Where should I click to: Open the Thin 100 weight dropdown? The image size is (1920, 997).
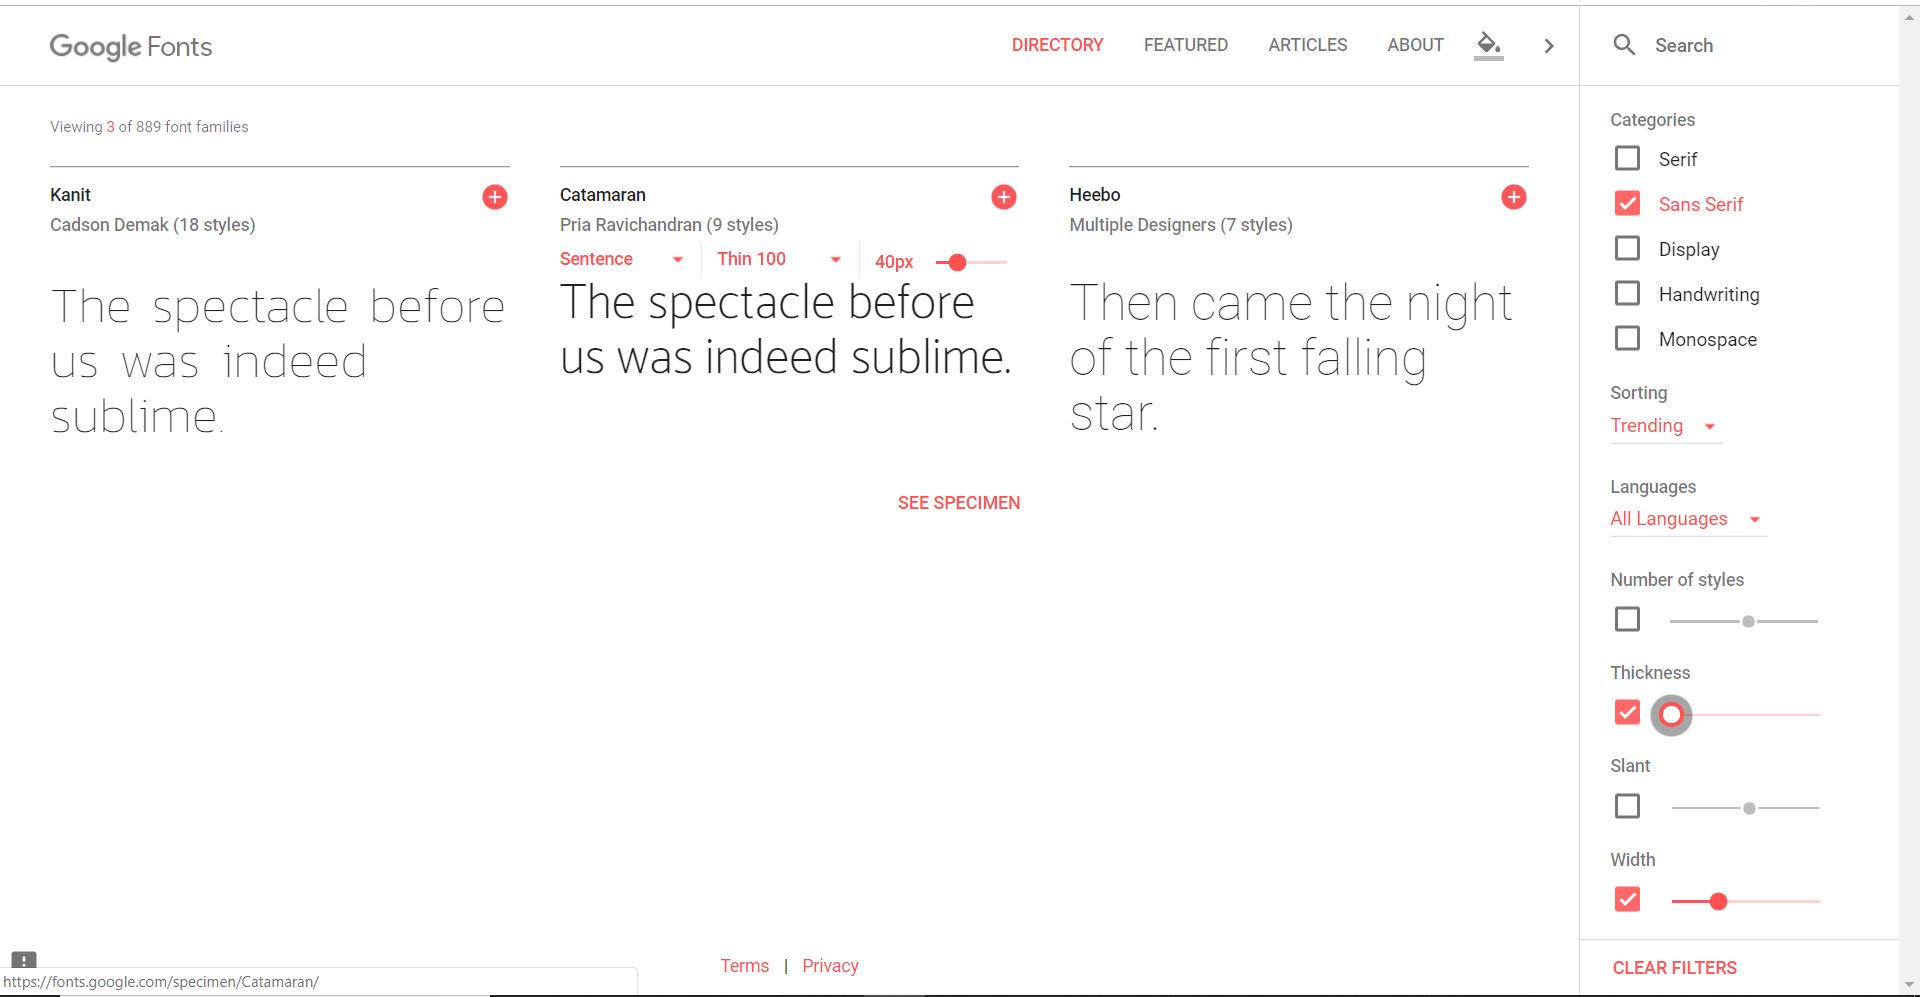778,258
